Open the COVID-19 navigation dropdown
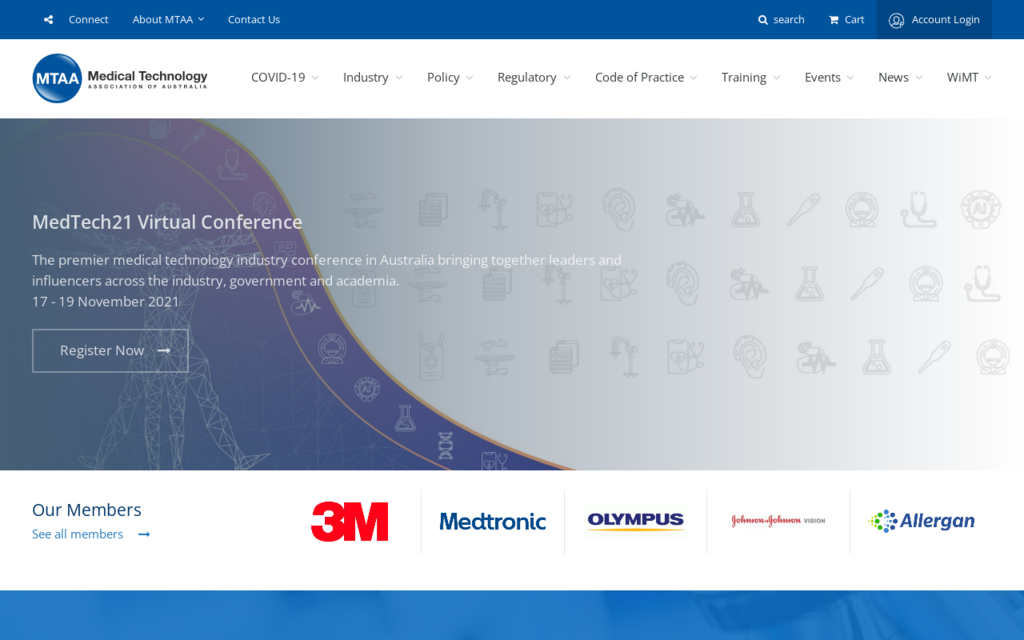The image size is (1024, 640). point(284,77)
